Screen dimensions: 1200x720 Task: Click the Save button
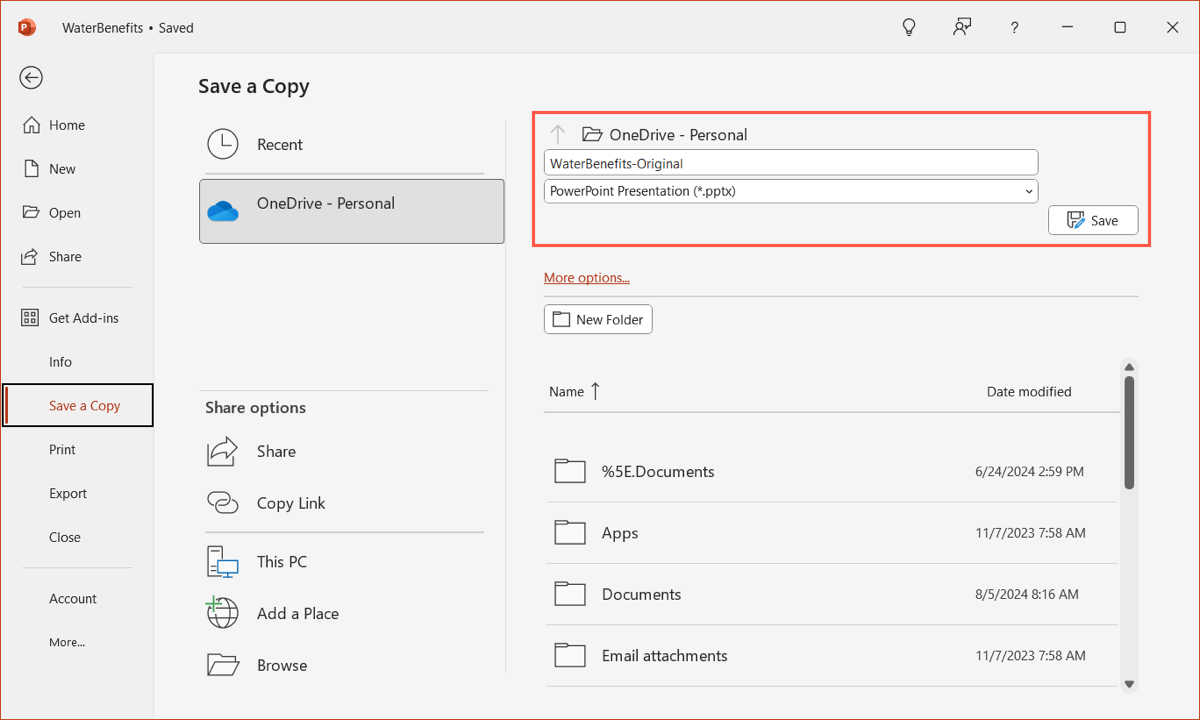pyautogui.click(x=1093, y=220)
